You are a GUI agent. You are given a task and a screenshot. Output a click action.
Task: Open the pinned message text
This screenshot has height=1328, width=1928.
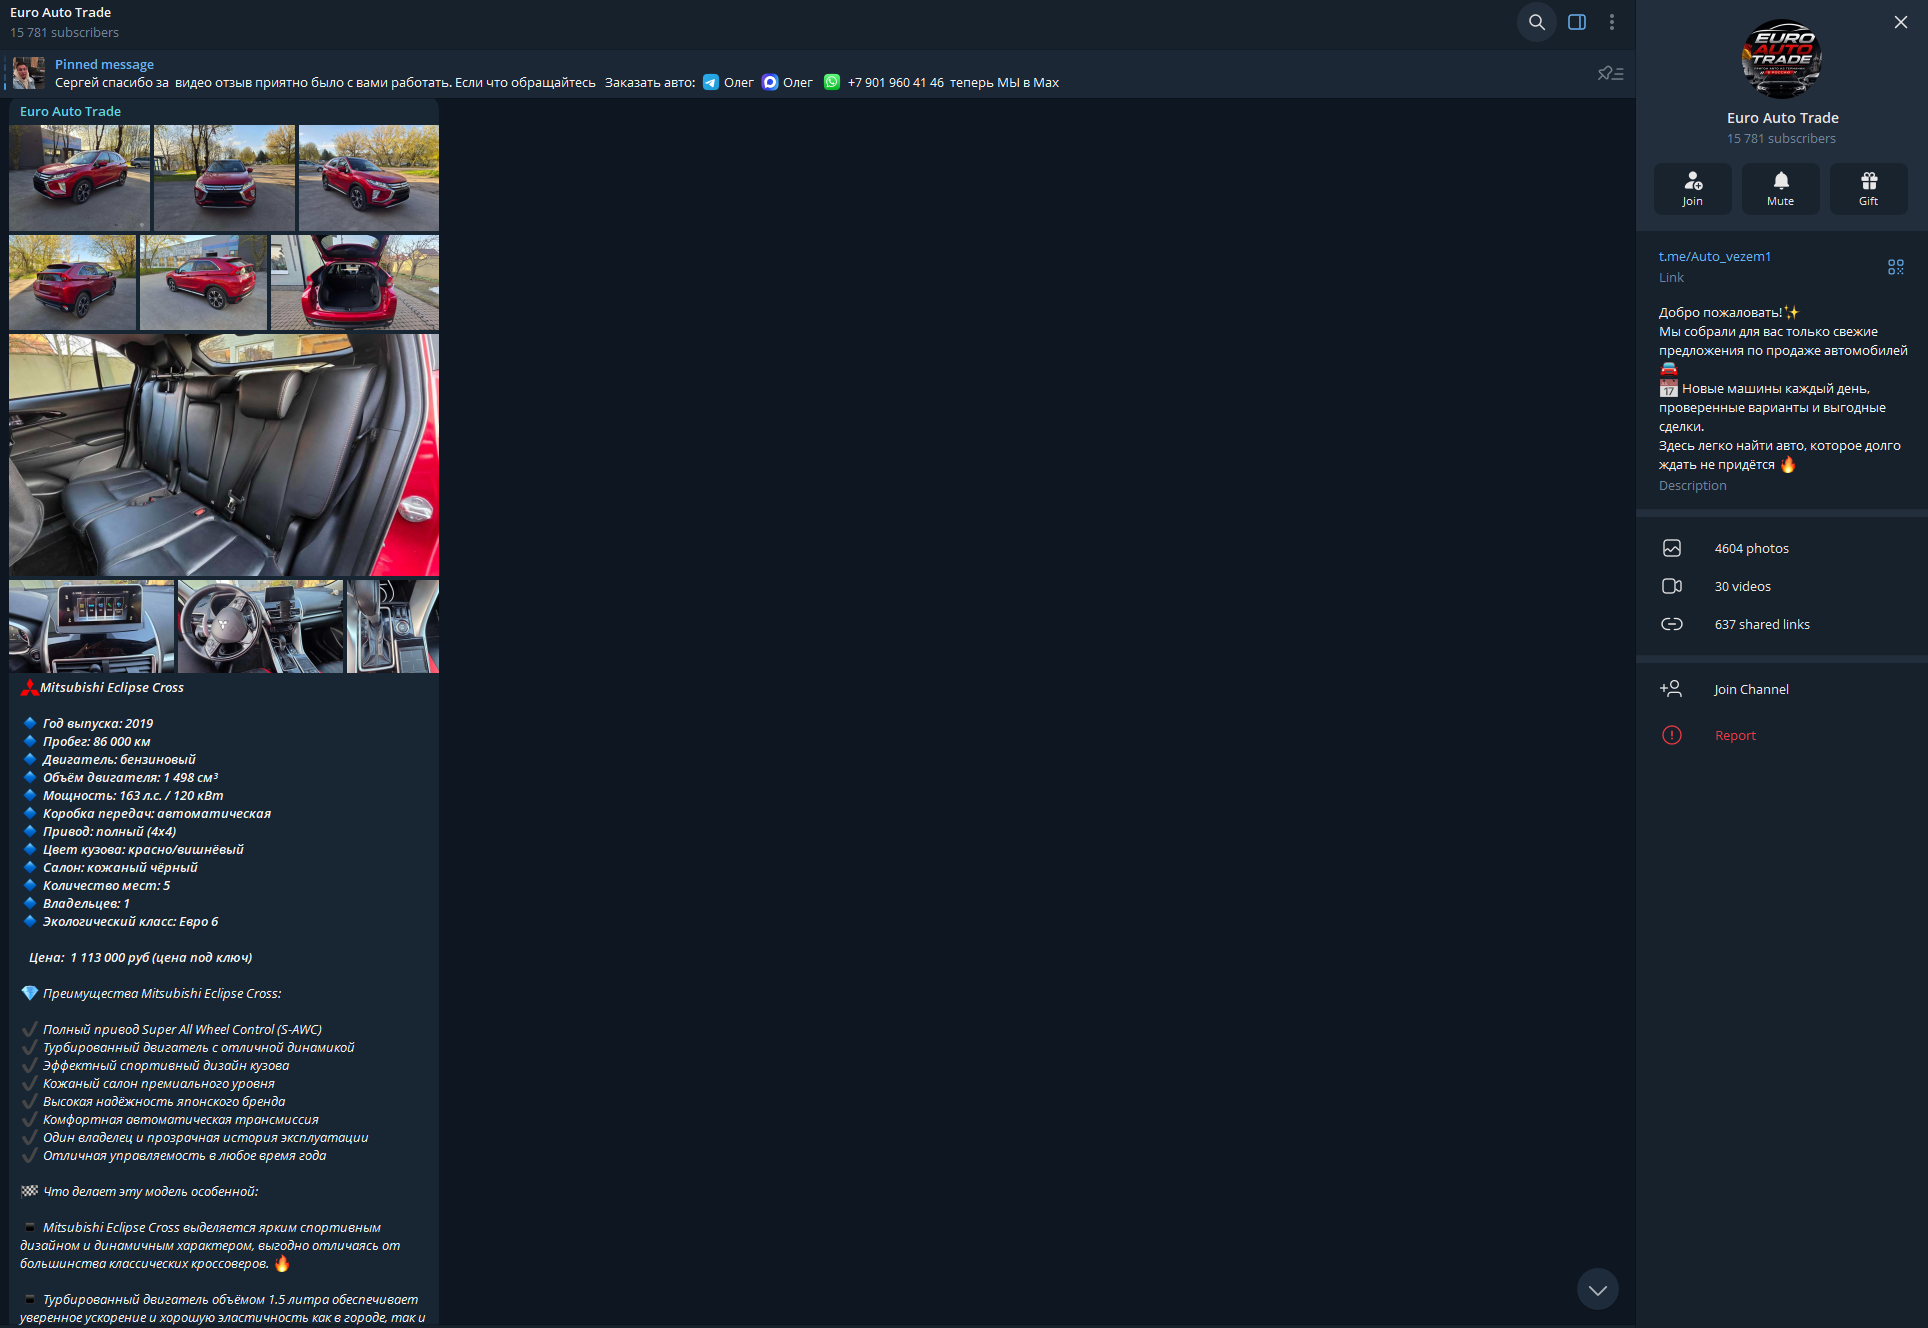[556, 83]
